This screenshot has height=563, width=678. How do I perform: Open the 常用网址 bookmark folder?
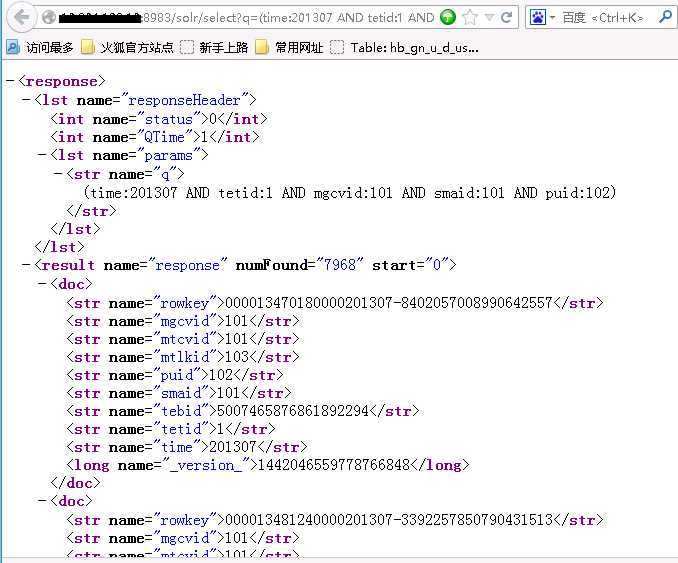tap(289, 47)
